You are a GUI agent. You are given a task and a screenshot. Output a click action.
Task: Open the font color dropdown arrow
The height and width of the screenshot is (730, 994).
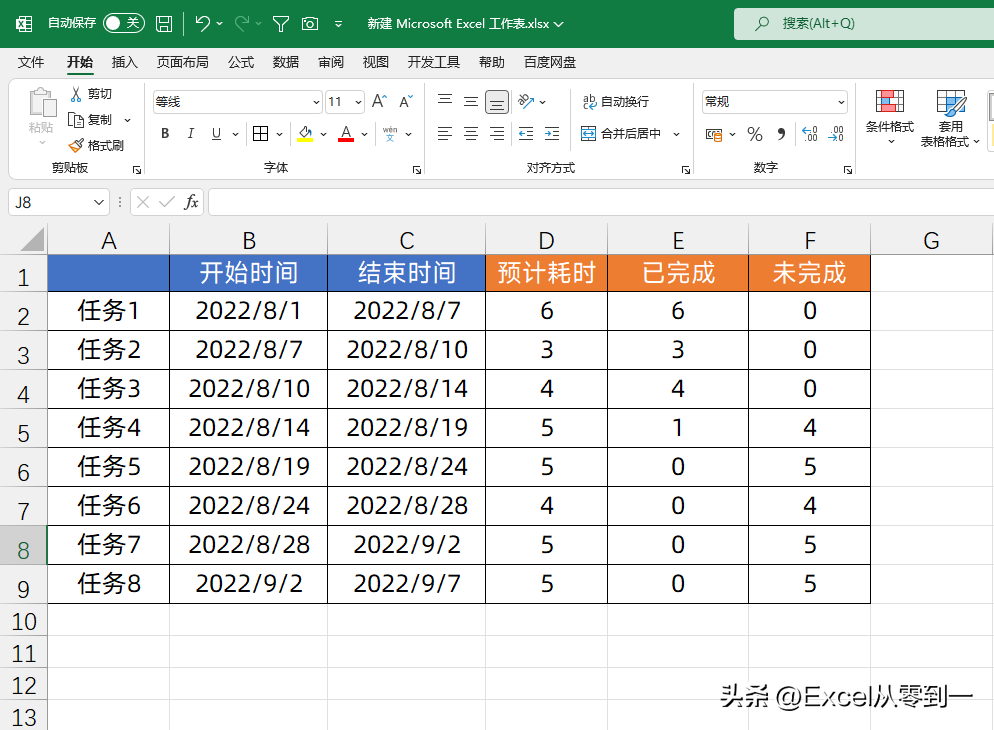(365, 134)
